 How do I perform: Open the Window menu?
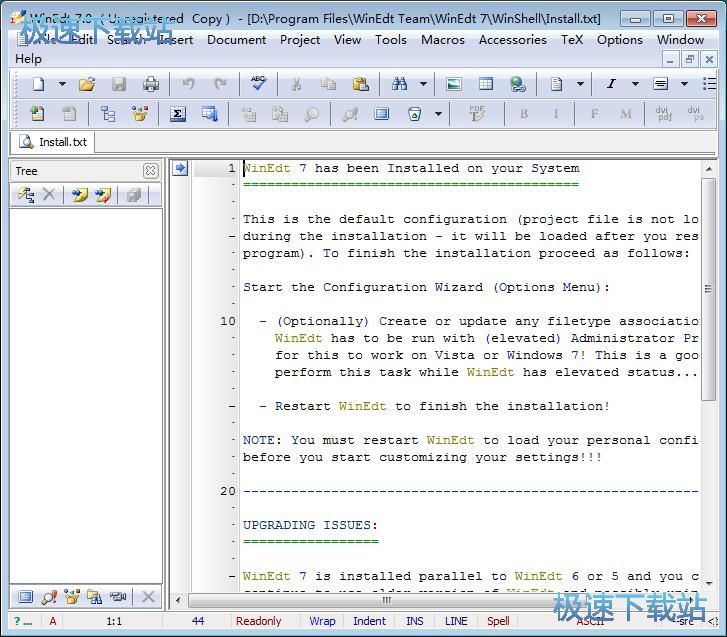click(681, 40)
